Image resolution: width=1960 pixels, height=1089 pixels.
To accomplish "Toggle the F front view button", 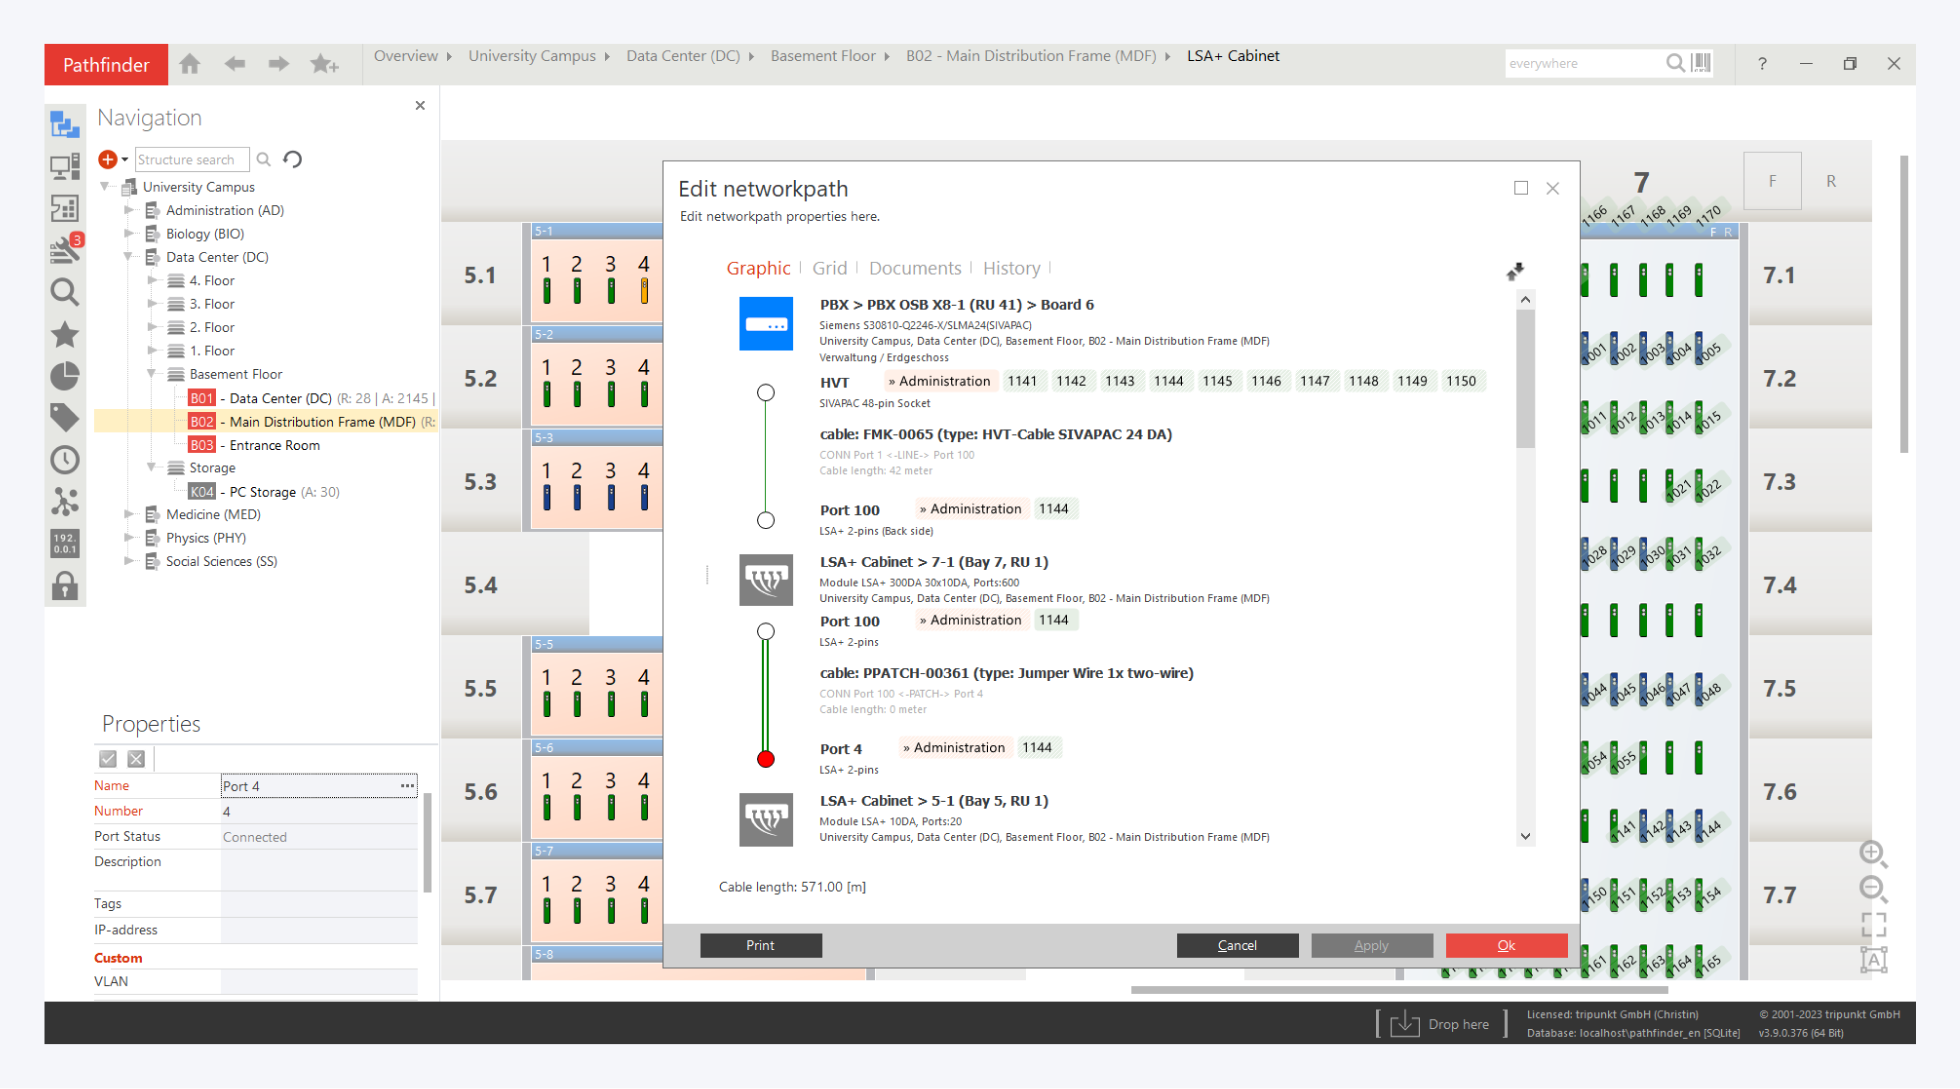I will pos(1771,181).
